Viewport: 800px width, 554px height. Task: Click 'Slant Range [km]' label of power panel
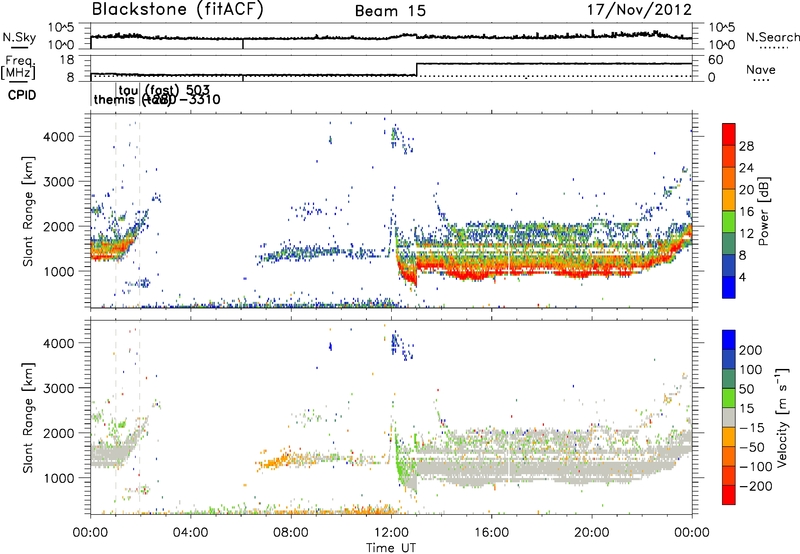click(28, 211)
